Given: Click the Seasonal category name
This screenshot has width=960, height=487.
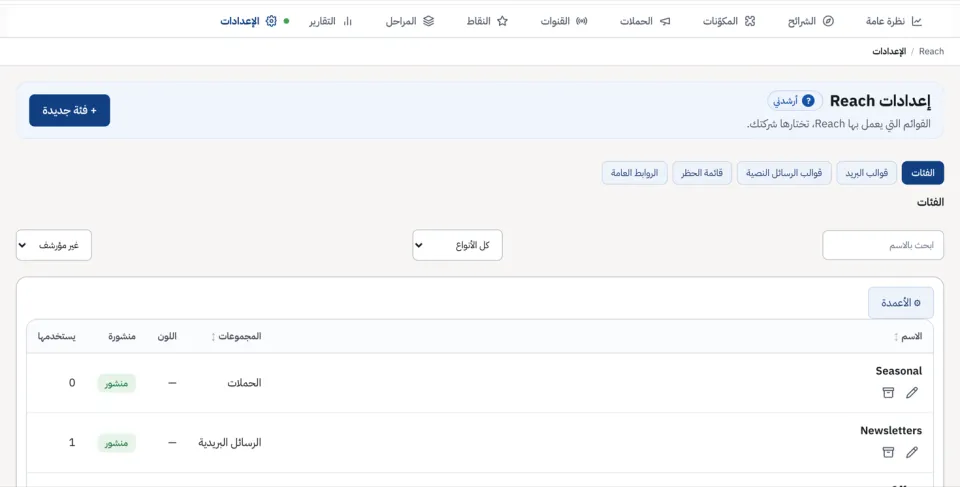Looking at the screenshot, I should pos(899,371).
